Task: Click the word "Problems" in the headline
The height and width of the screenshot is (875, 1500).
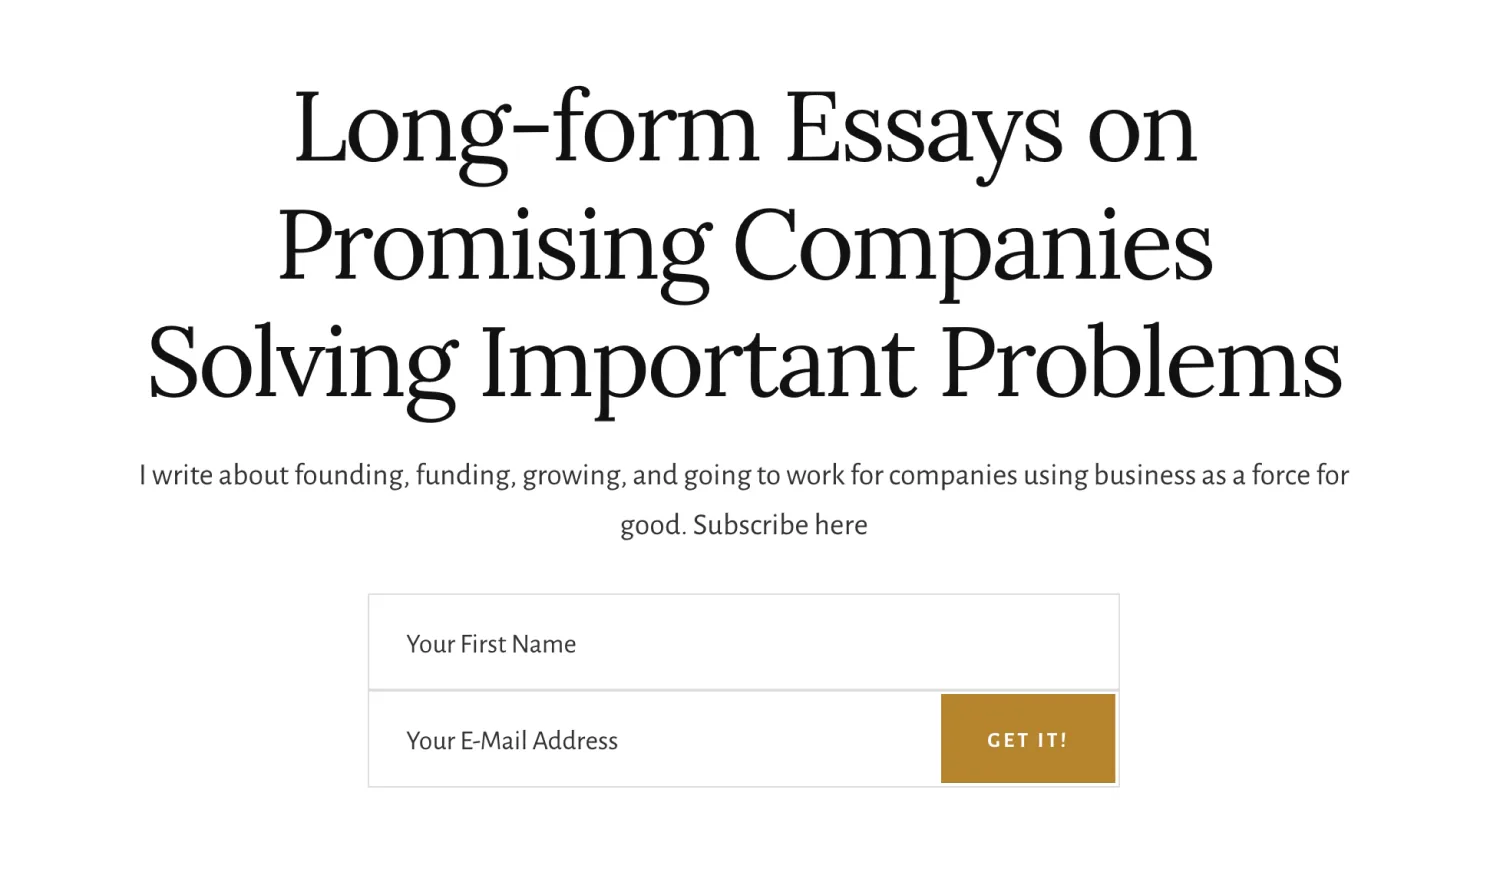Action: click(1141, 362)
